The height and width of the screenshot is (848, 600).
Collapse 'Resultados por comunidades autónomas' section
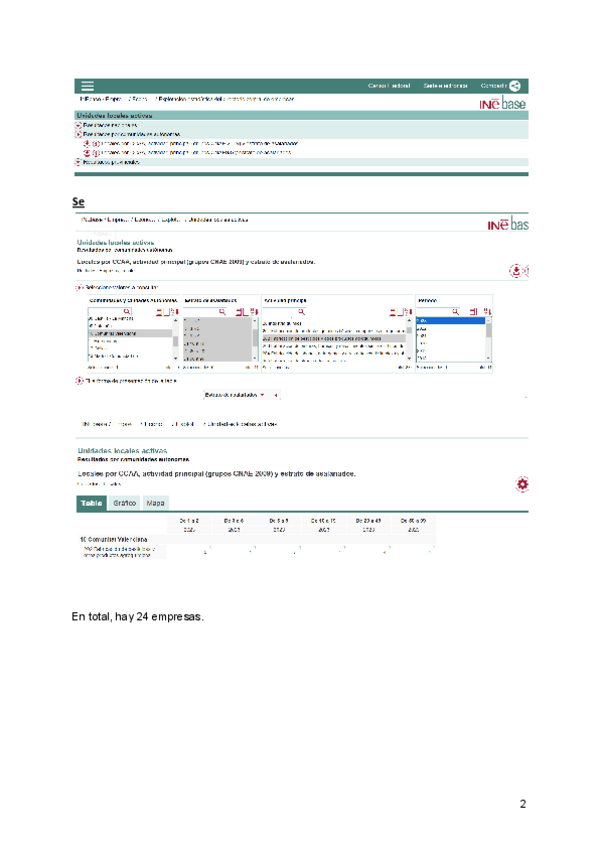pyautogui.click(x=79, y=133)
